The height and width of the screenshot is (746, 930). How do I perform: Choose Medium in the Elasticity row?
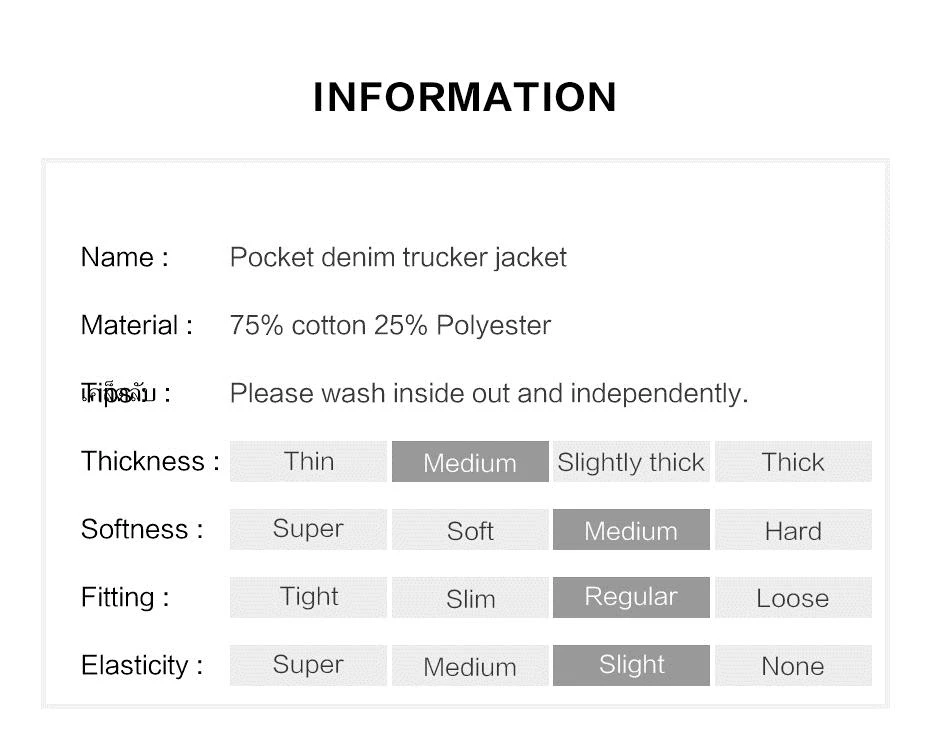coord(470,665)
